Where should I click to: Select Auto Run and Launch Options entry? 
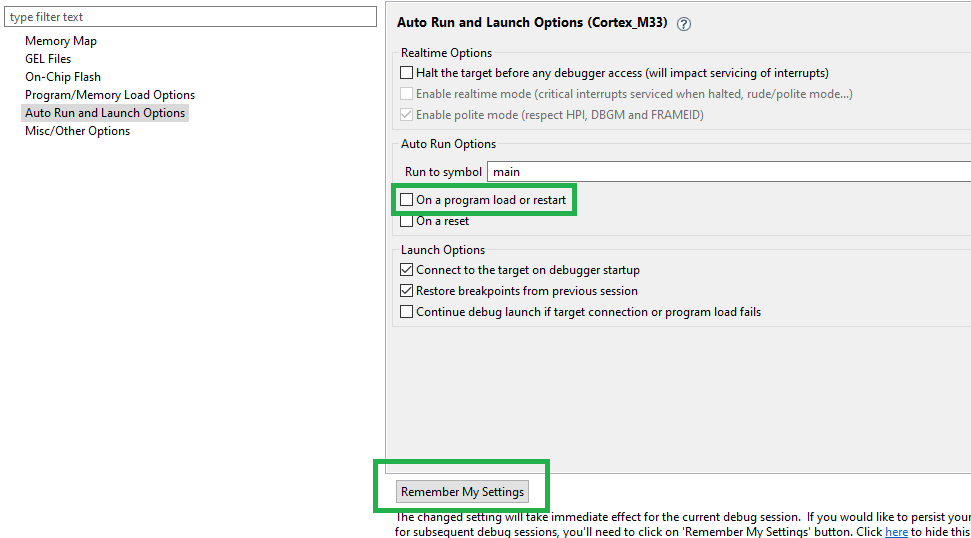click(105, 113)
